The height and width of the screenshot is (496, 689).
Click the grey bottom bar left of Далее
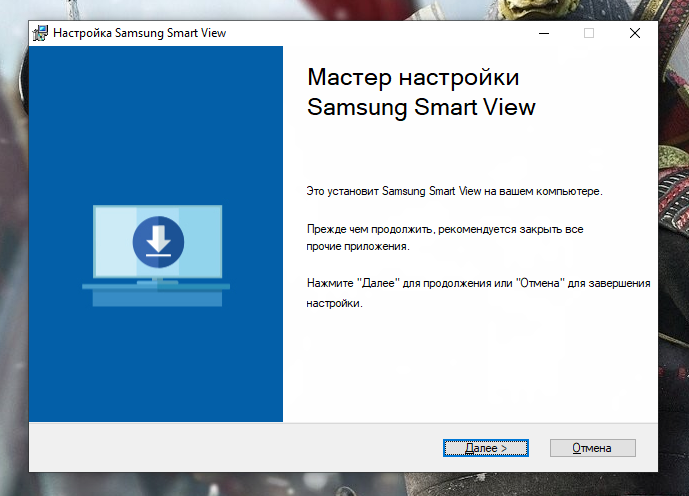[x=230, y=447]
